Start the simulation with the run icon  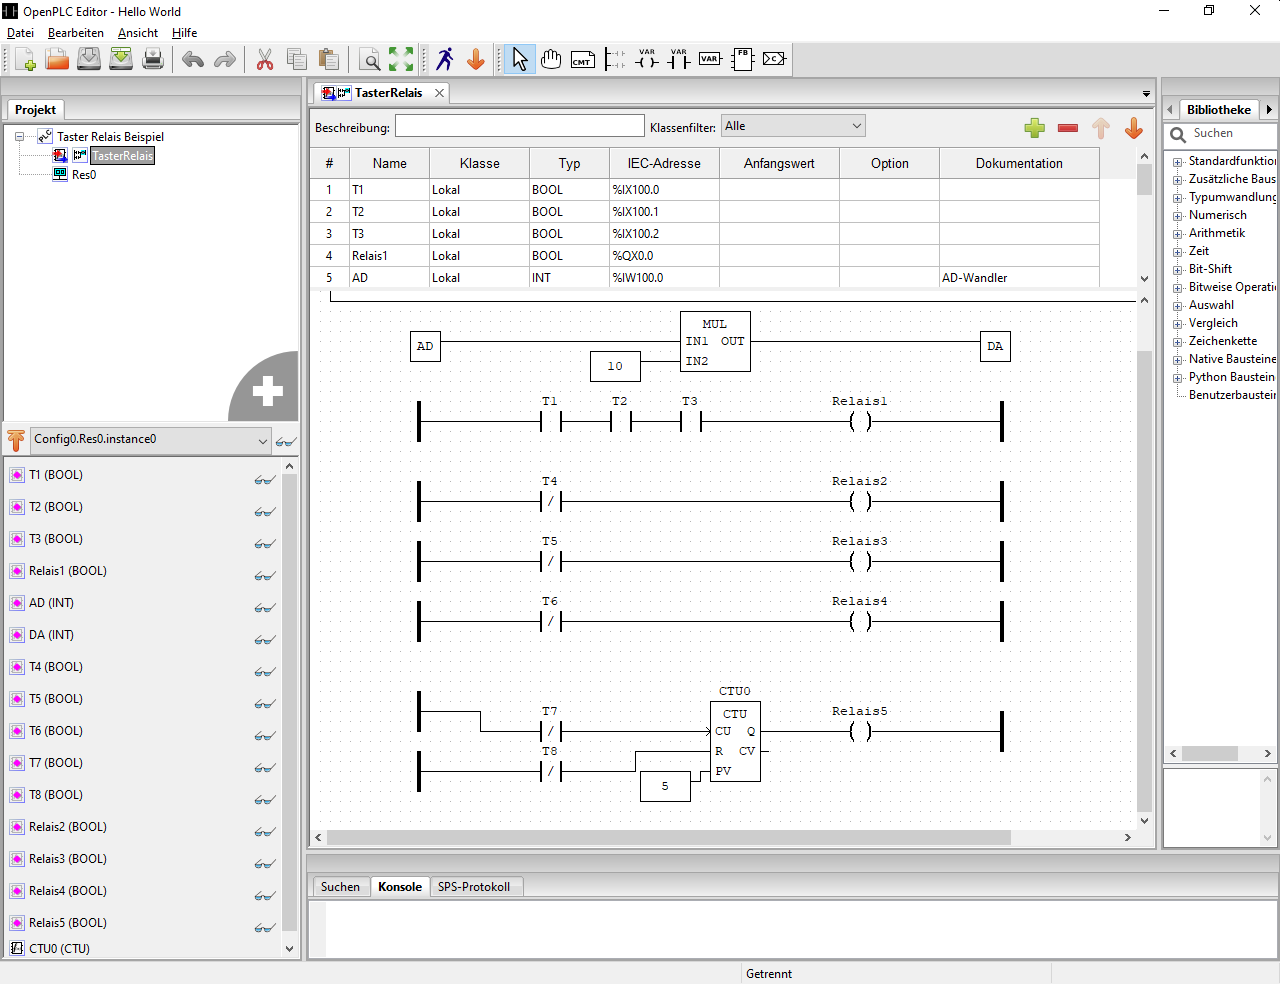click(x=445, y=59)
